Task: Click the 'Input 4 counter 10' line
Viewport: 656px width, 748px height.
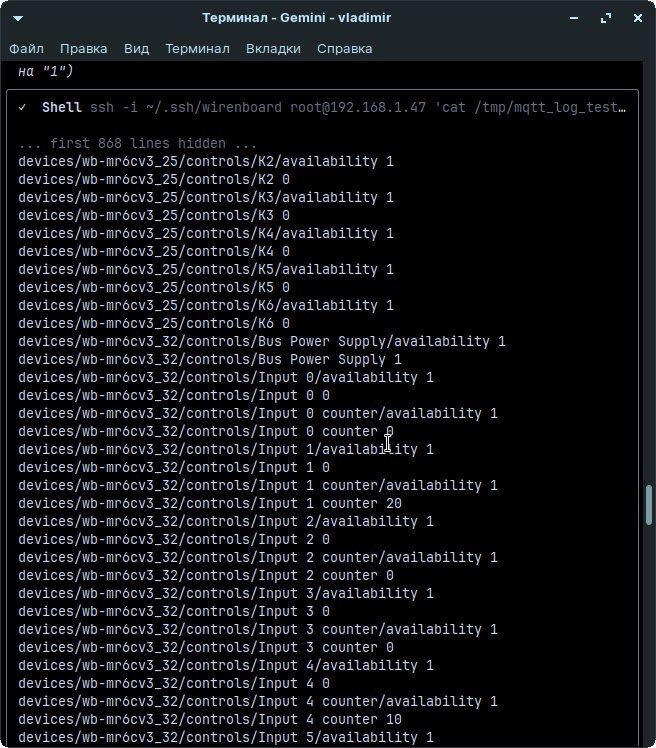Action: (210, 719)
